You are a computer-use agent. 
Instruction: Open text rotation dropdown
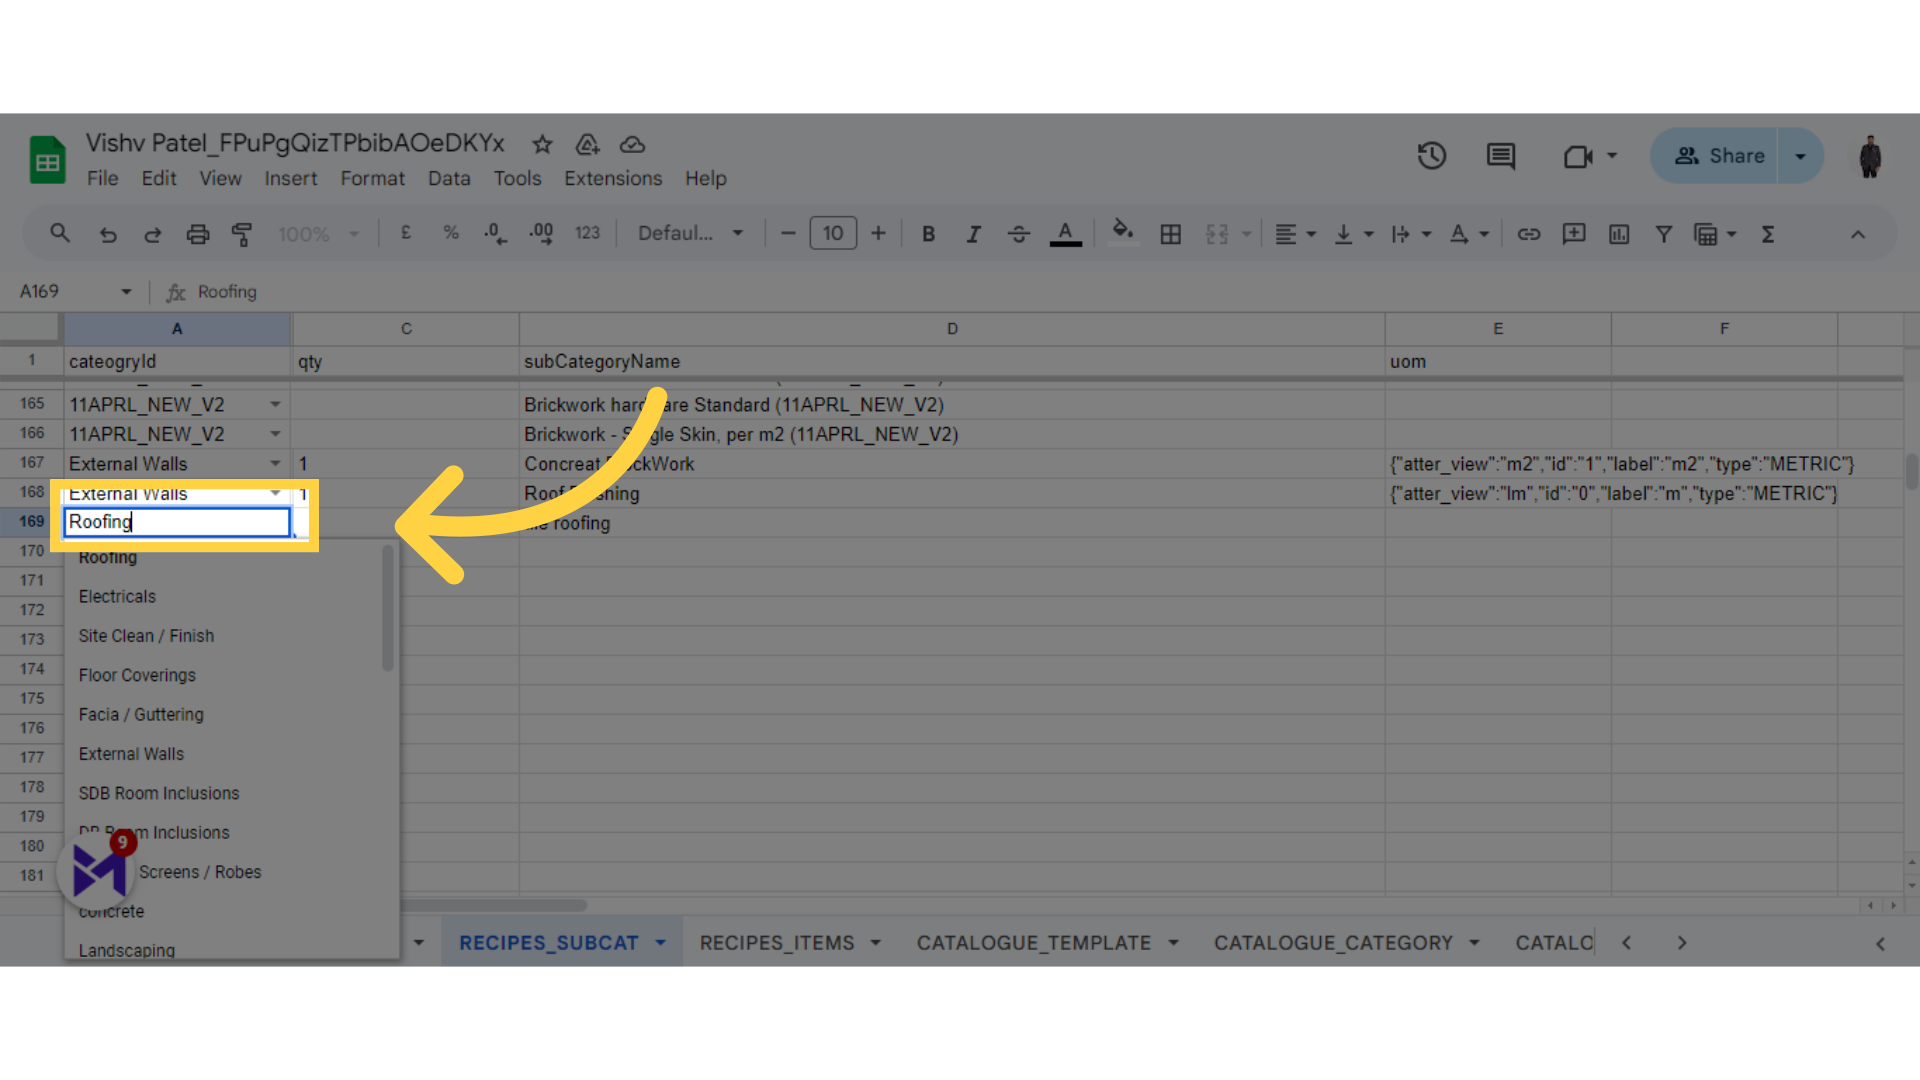click(x=1469, y=234)
